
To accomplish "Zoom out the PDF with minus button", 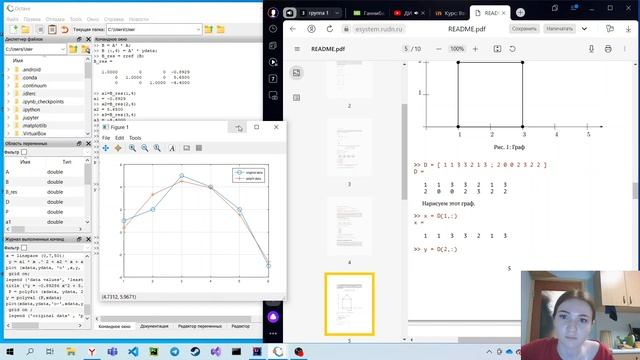I will tap(439, 49).
